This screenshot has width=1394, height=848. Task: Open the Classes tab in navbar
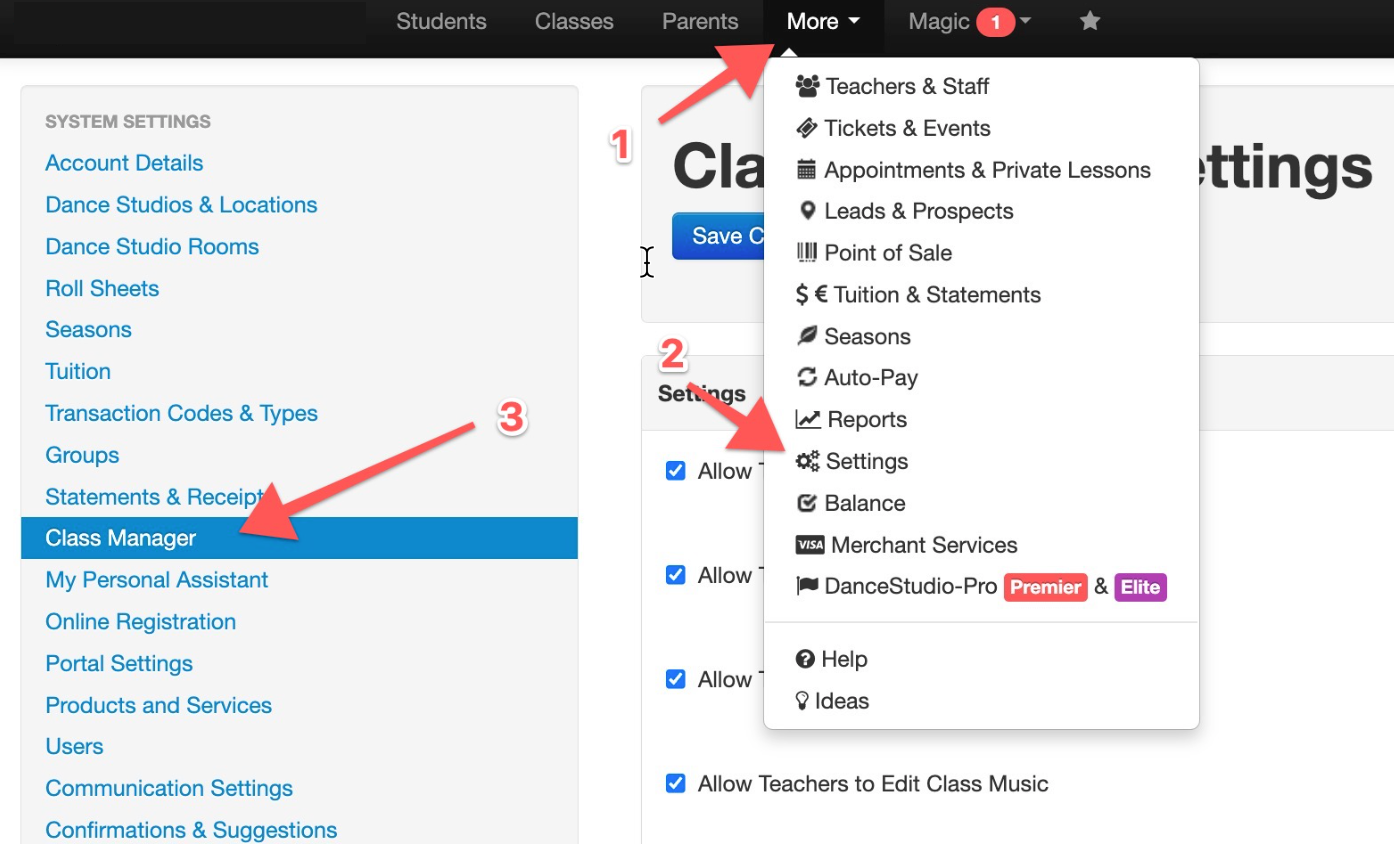pyautogui.click(x=574, y=21)
